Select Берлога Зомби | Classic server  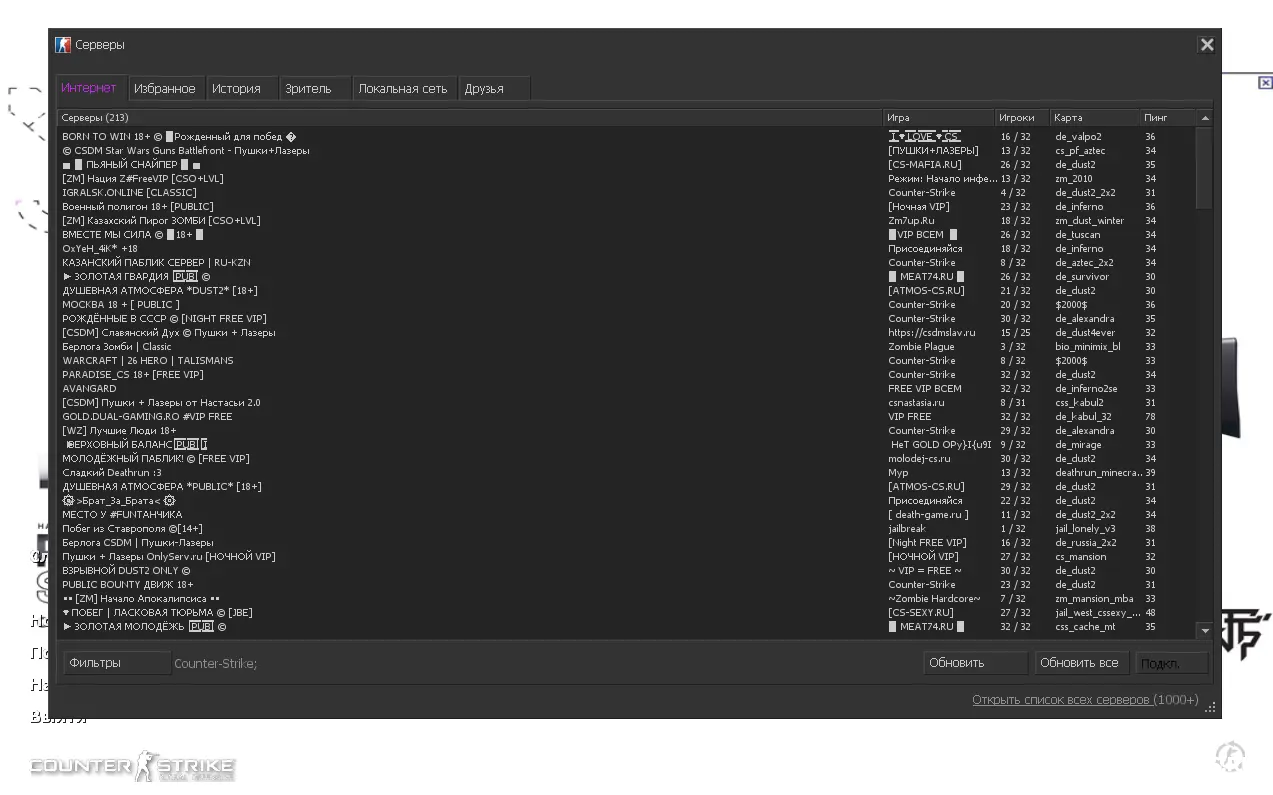(627, 347)
